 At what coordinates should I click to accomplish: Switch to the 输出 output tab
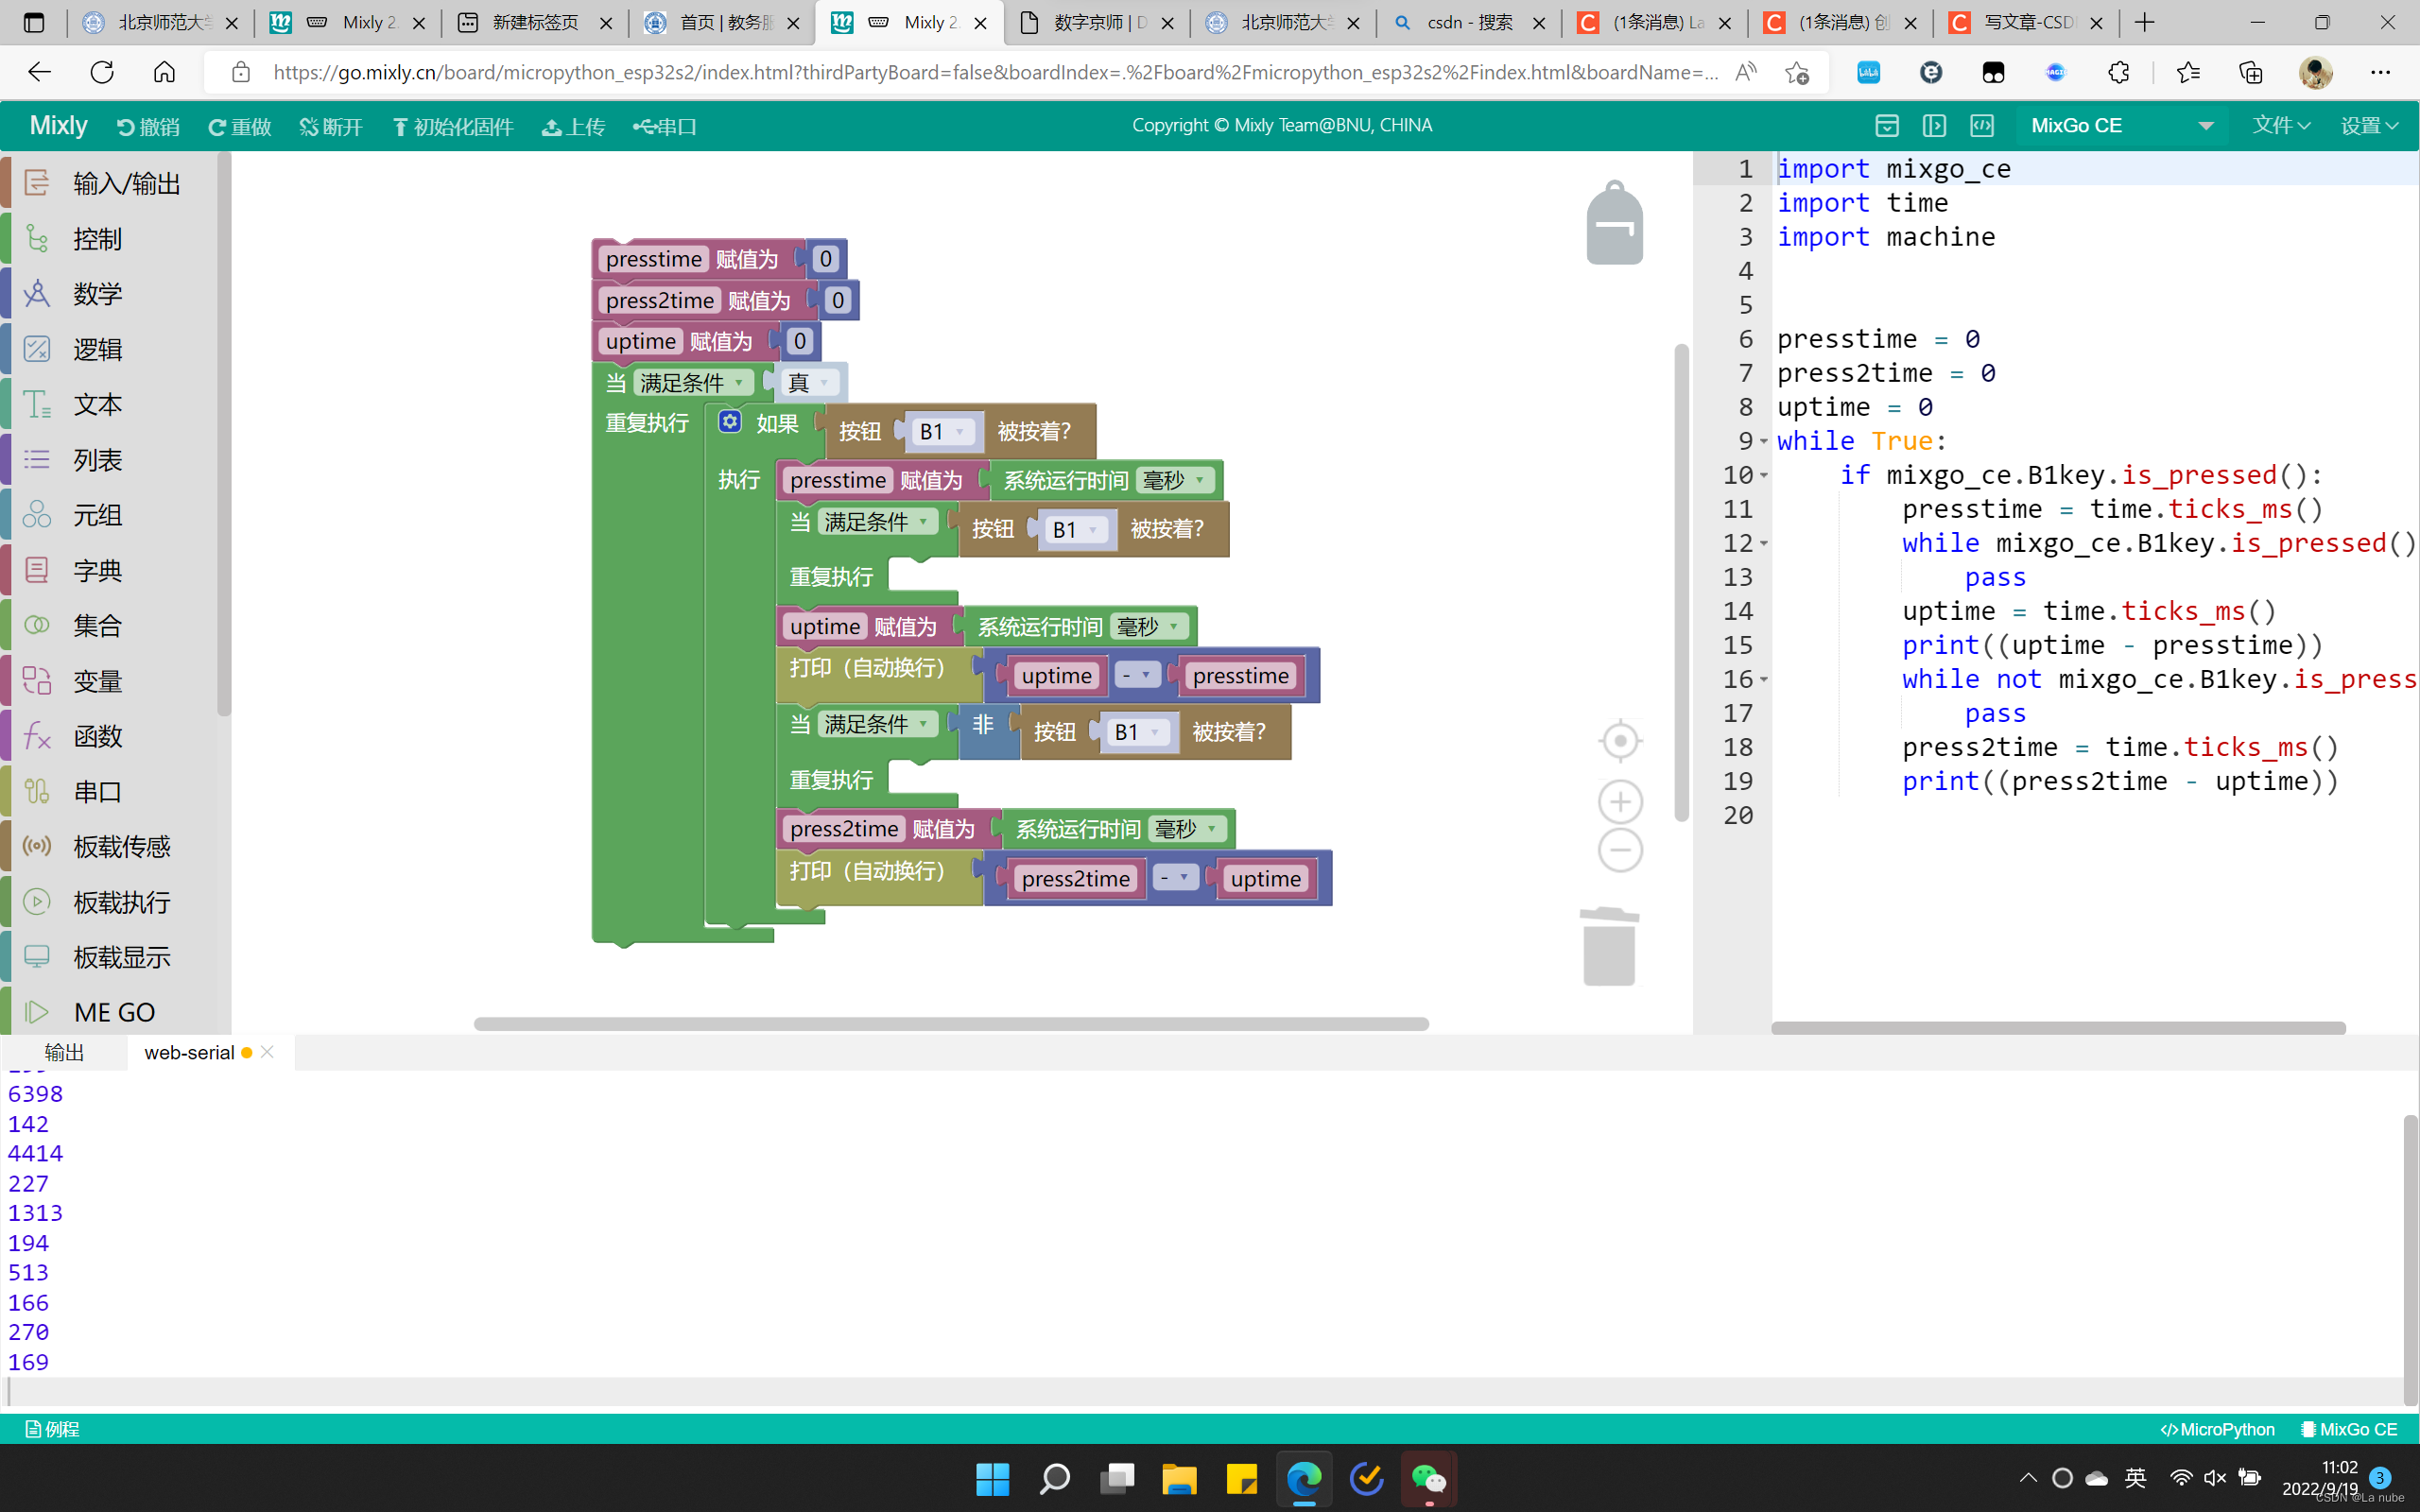[x=65, y=1052]
